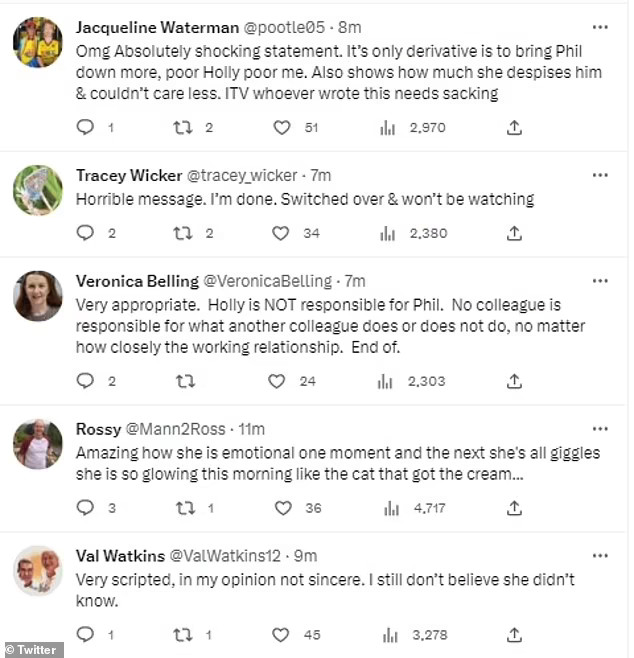Open more options on Veronica Belling's tweet
Viewport: 634px width, 658px height.
click(x=599, y=281)
